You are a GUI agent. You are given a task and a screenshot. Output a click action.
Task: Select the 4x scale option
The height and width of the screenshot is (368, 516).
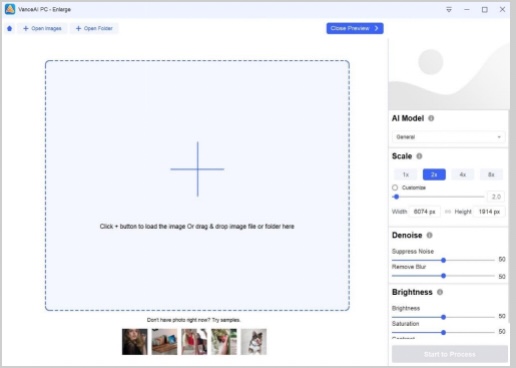[463, 175]
